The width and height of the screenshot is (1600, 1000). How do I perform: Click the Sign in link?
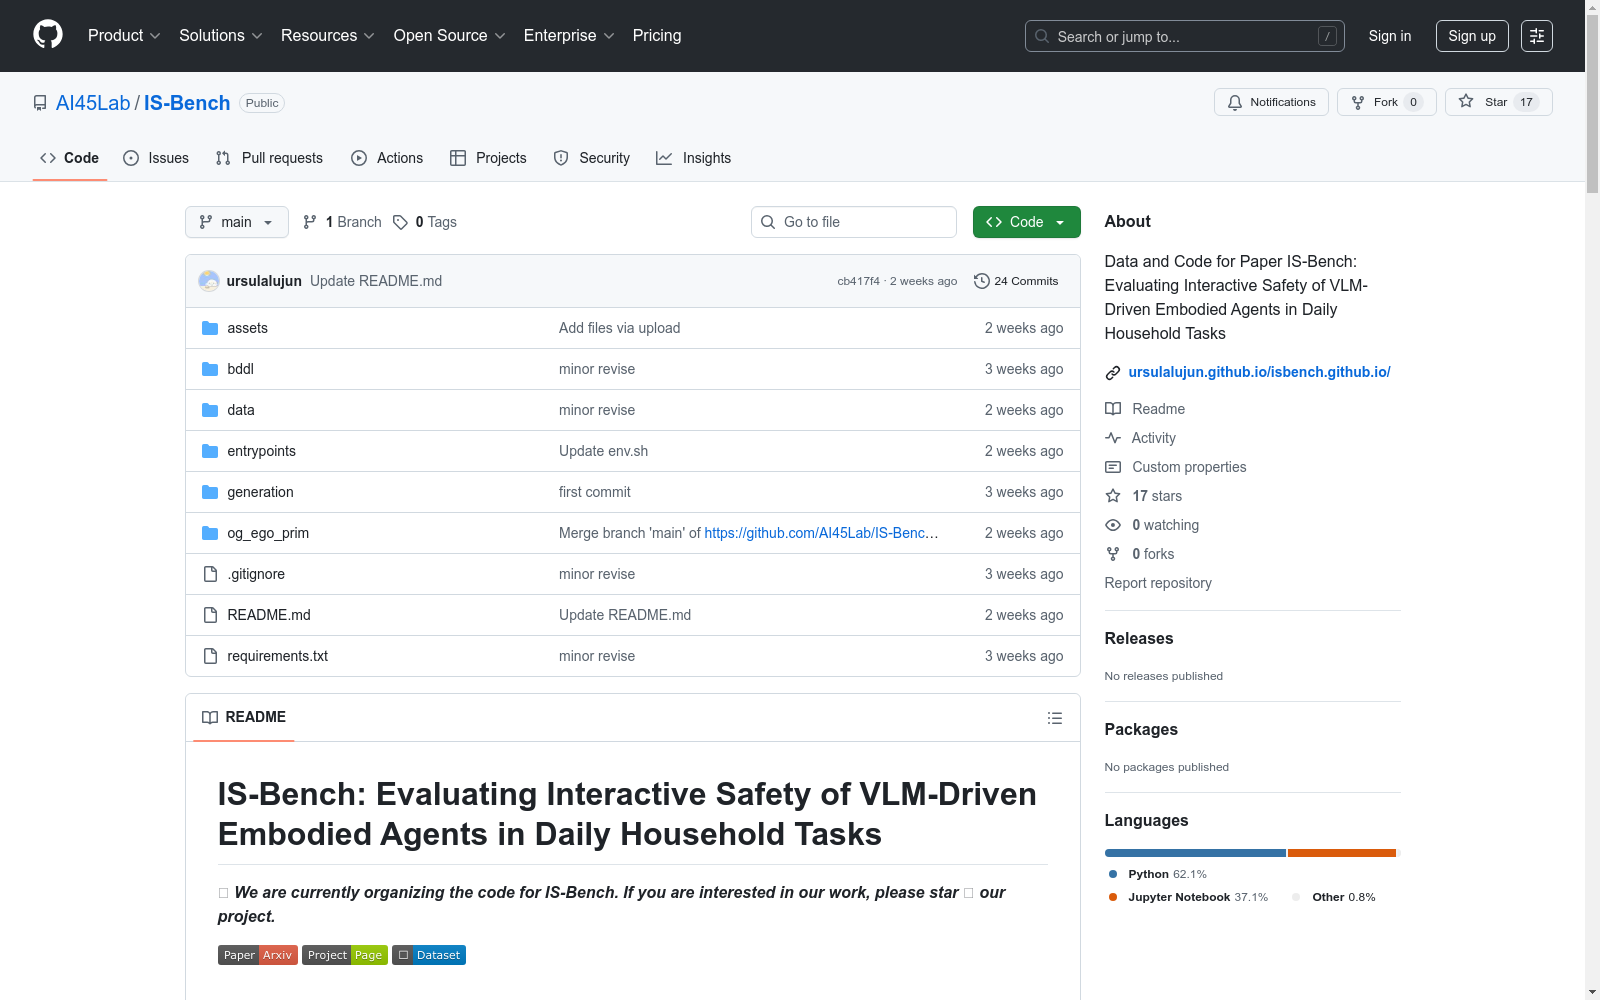[1390, 36]
